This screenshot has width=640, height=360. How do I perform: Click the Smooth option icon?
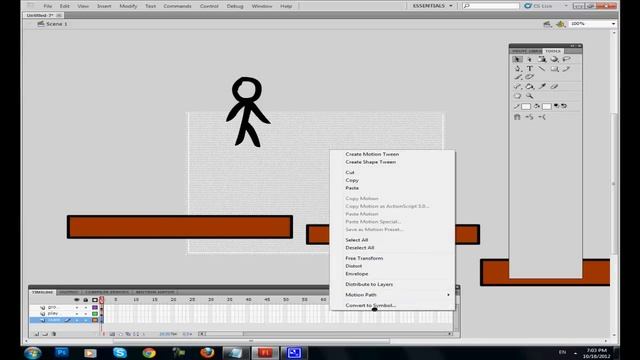[529, 117]
